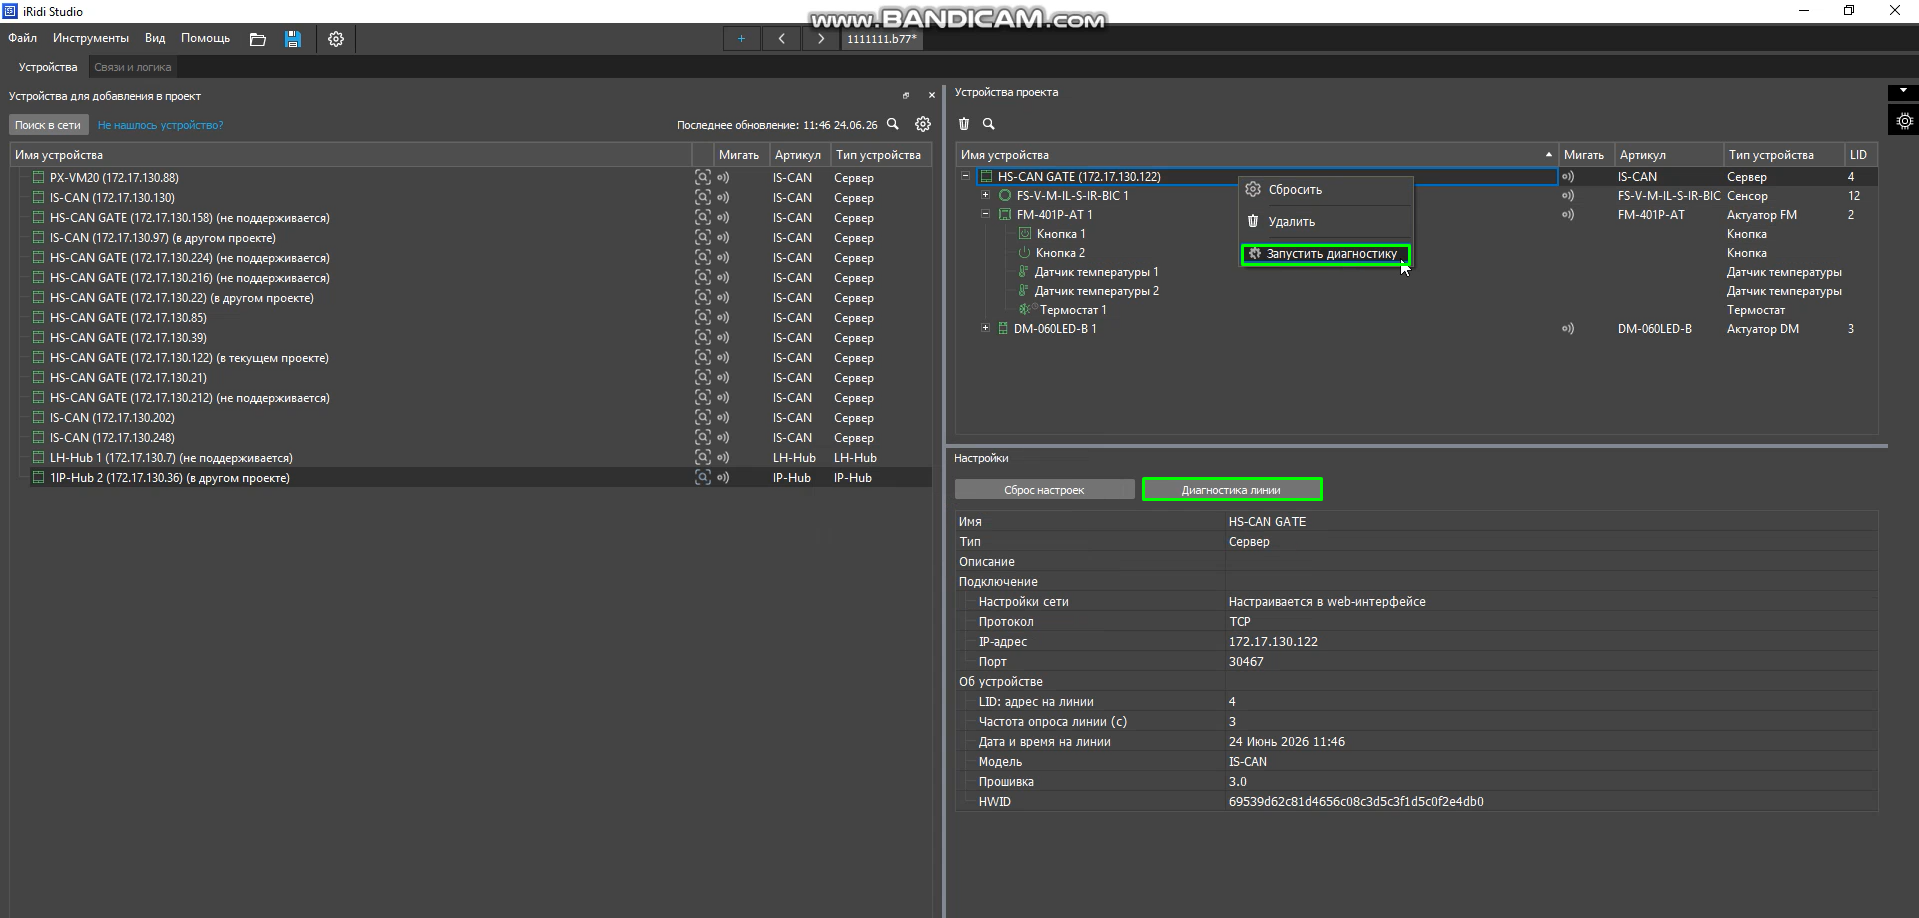
Task: Sort the left list by 'Артикул' column header
Action: click(x=798, y=155)
